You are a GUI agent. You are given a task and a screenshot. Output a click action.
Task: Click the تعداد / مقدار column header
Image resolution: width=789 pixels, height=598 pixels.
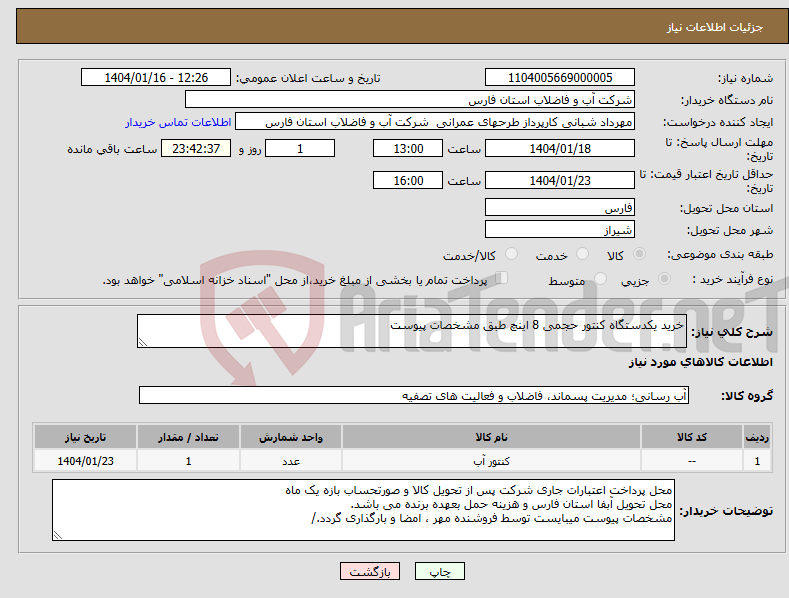(x=188, y=437)
